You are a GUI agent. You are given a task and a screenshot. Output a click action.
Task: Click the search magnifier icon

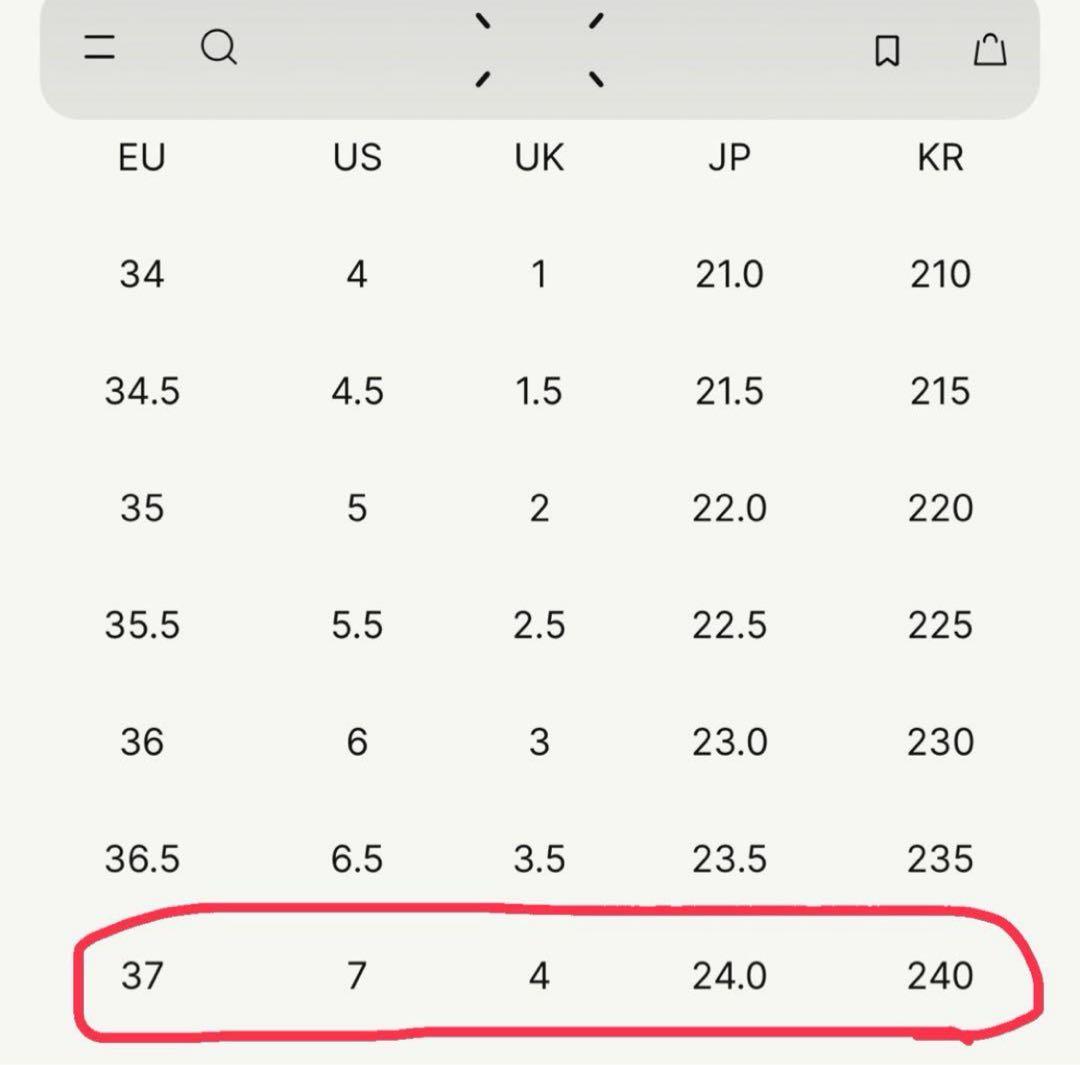click(x=219, y=47)
